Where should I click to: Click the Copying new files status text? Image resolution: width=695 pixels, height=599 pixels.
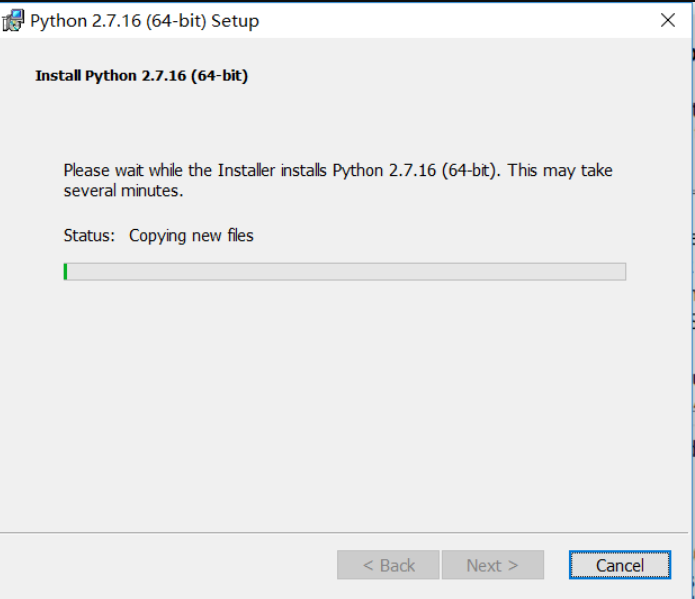point(191,235)
